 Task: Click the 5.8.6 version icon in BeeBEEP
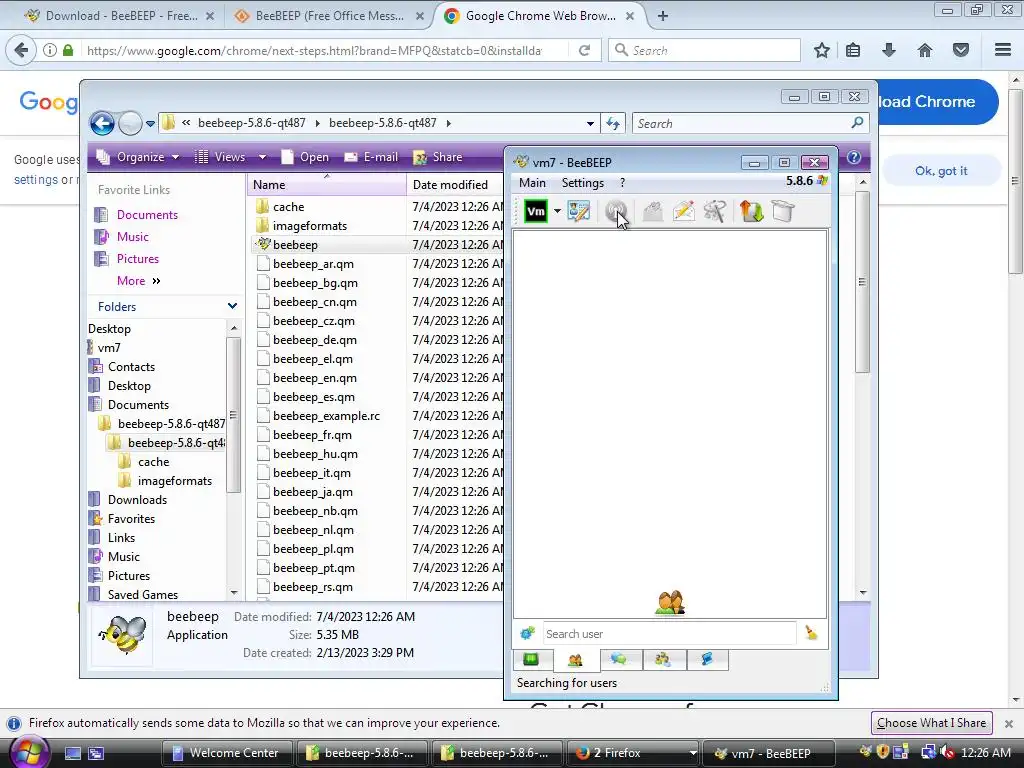(822, 181)
